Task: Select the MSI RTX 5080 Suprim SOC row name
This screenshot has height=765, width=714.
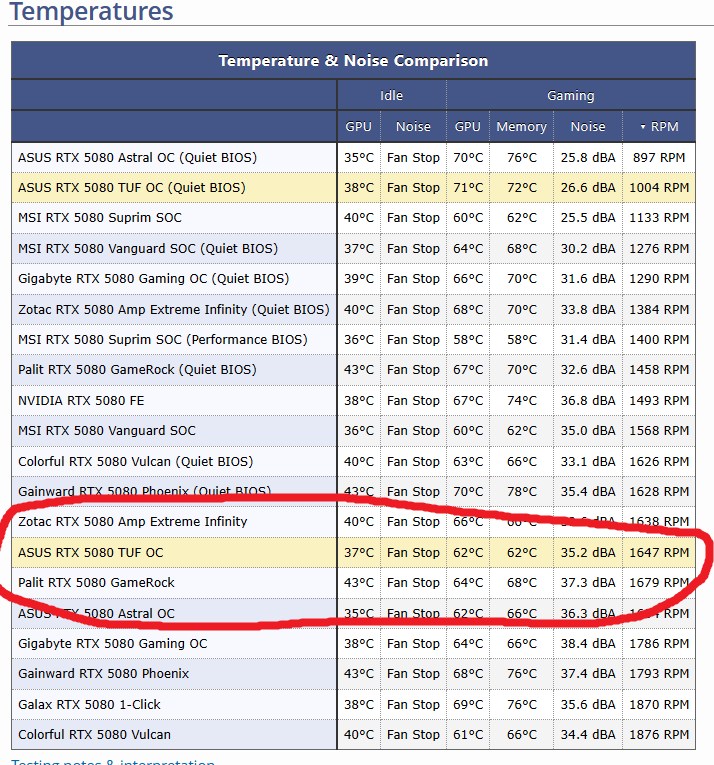Action: (x=100, y=218)
